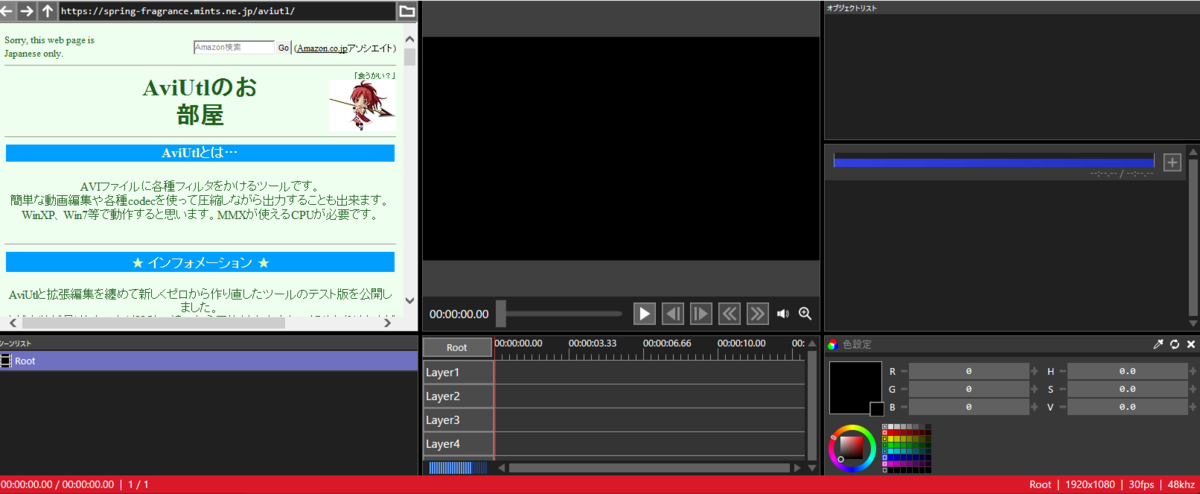The height and width of the screenshot is (494, 1200).
Task: Click the B value field
Action: pos(969,407)
